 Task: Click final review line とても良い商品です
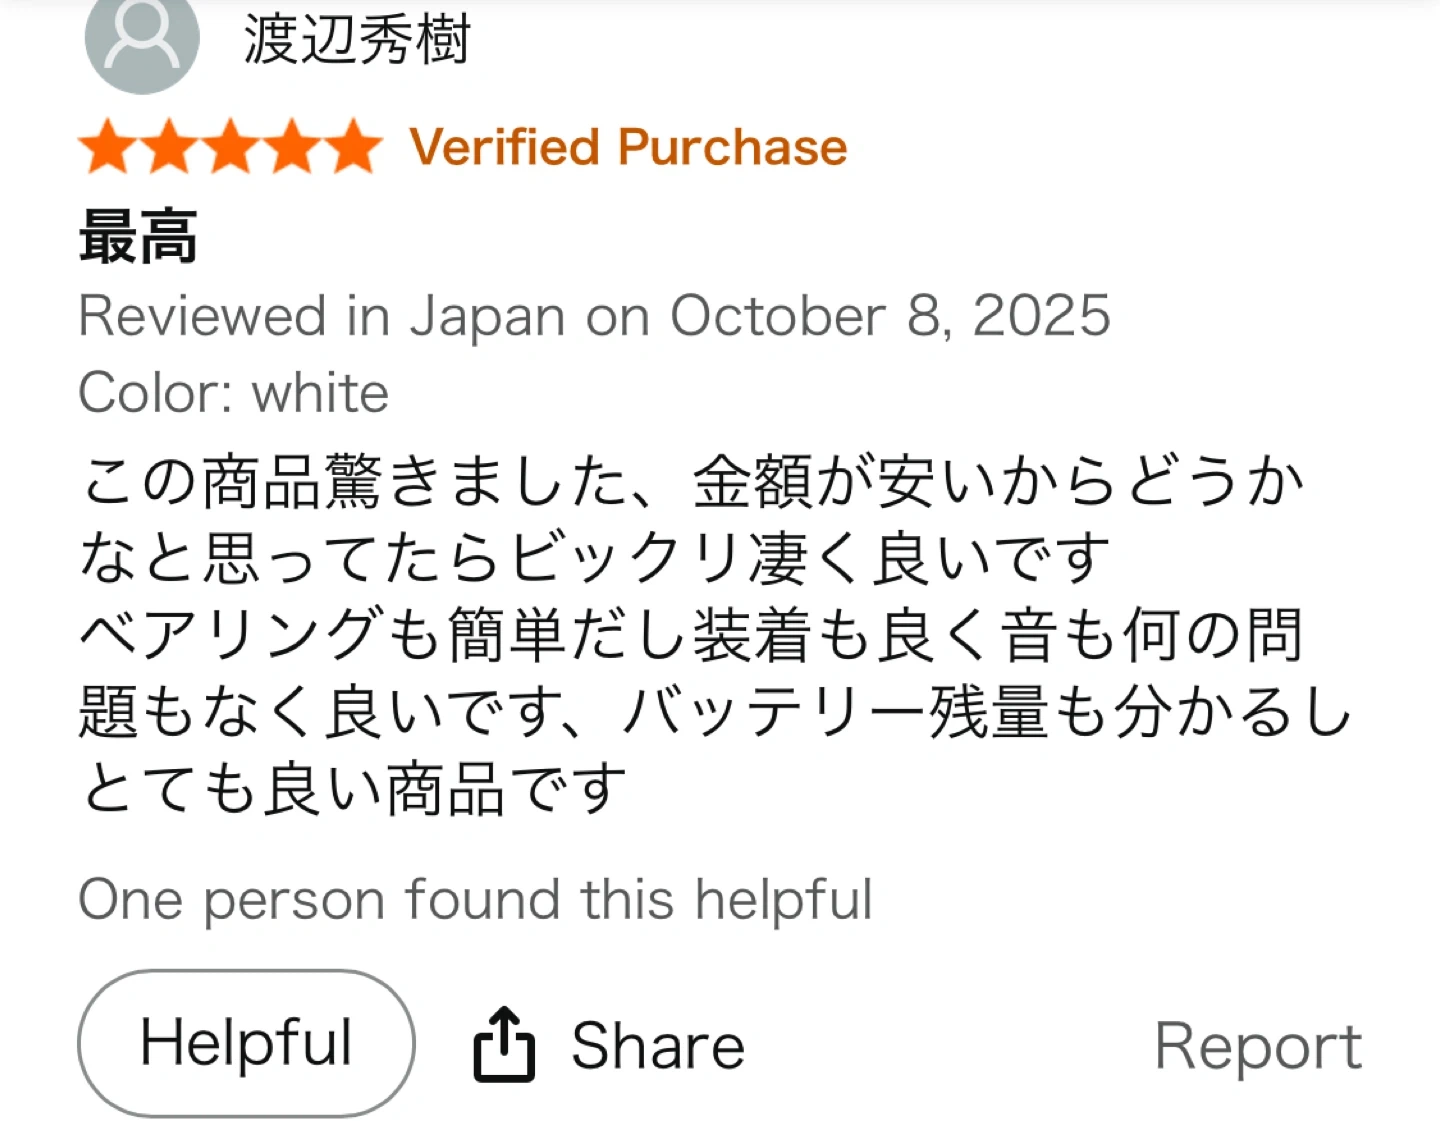[352, 789]
